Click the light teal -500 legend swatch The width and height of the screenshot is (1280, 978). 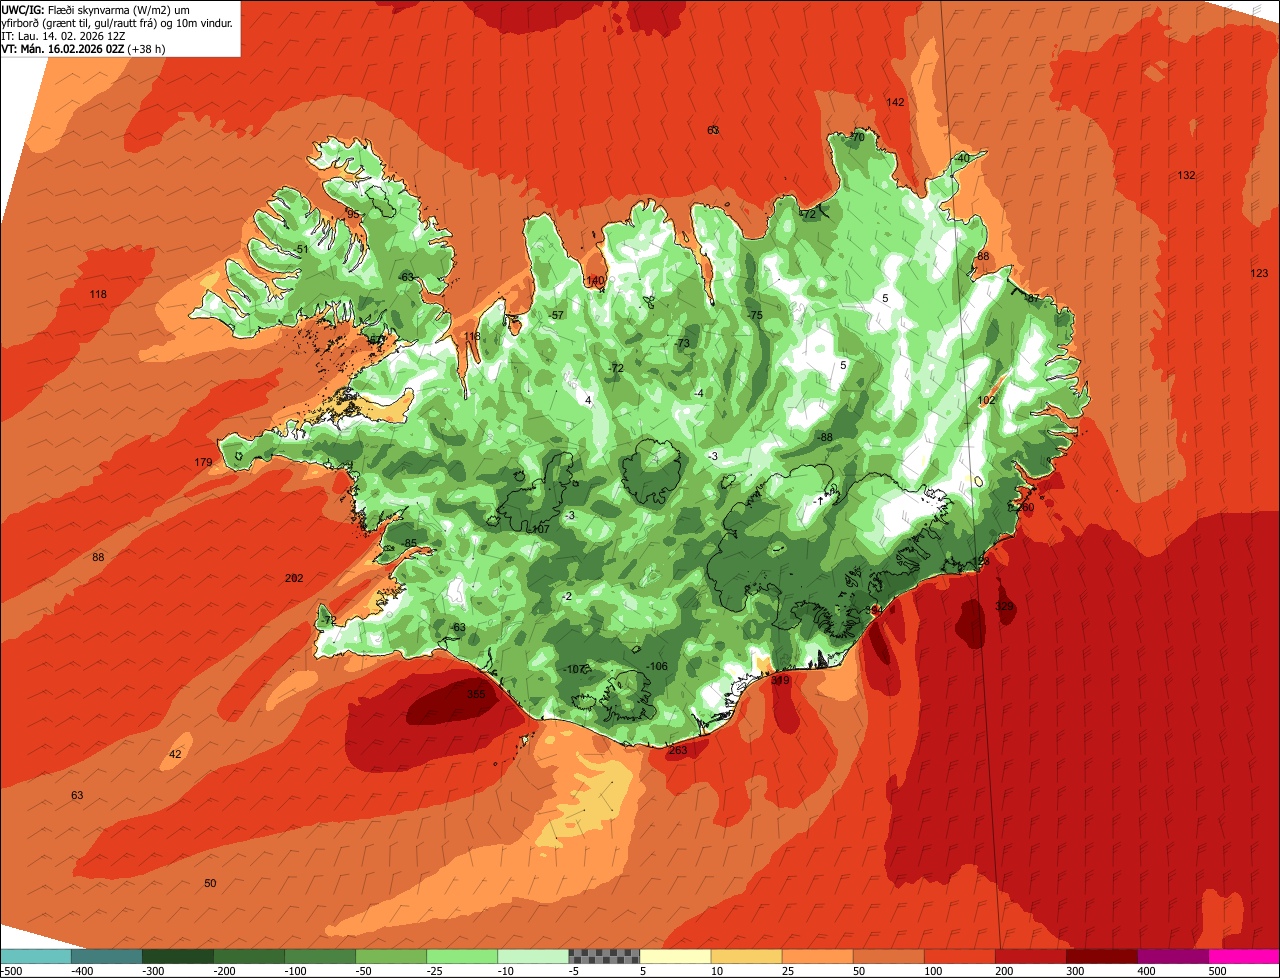[x=35, y=956]
